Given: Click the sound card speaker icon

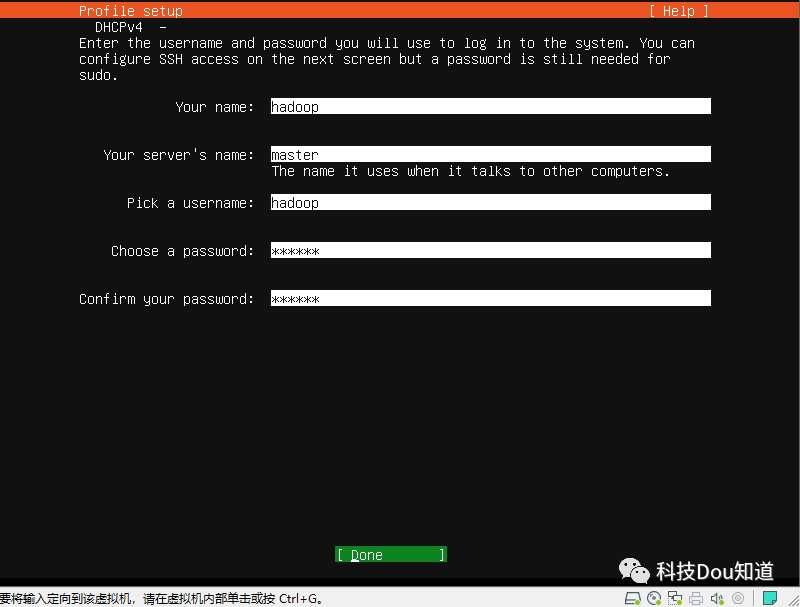Looking at the screenshot, I should point(717,598).
